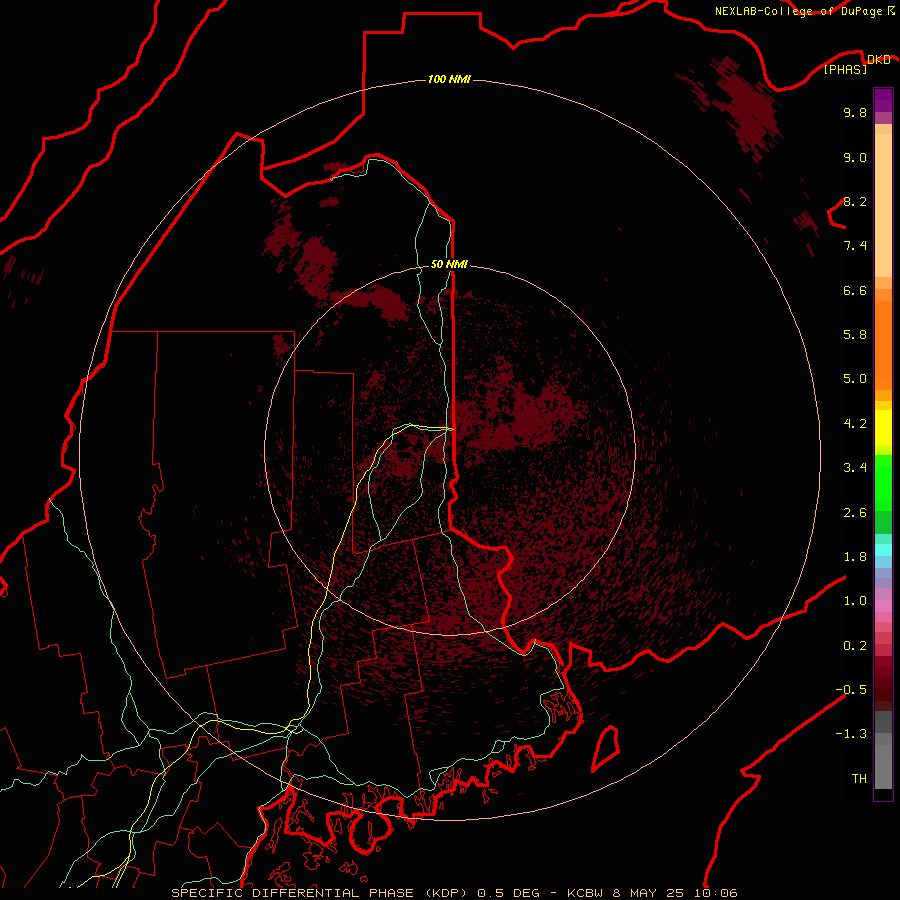Click the 2.6 scale value
The width and height of the screenshot is (900, 900).
pyautogui.click(x=855, y=513)
